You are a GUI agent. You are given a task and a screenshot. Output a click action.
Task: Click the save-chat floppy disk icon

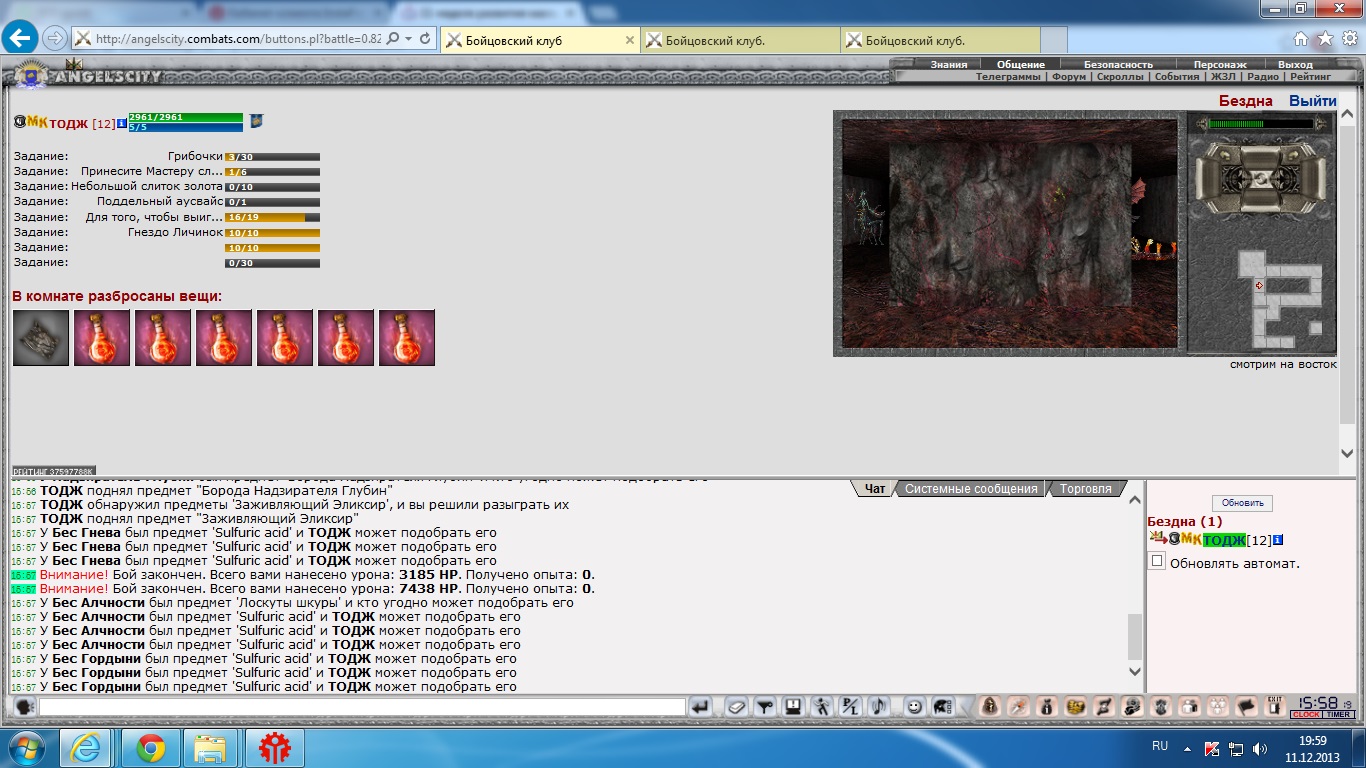(793, 707)
